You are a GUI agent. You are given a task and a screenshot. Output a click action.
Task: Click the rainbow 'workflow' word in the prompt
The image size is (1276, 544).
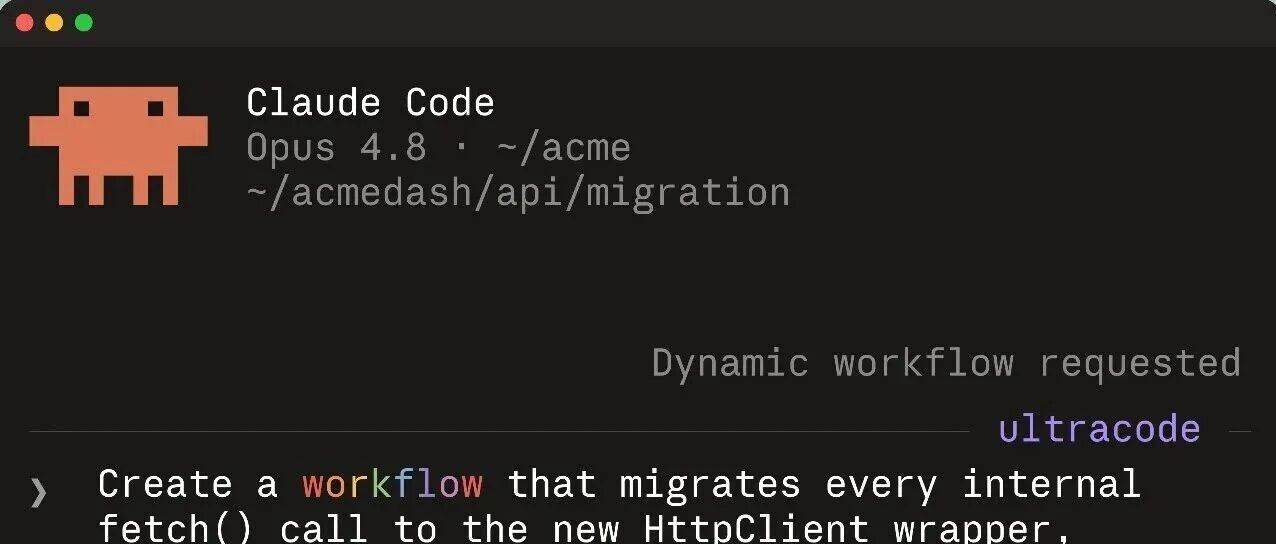click(x=393, y=484)
